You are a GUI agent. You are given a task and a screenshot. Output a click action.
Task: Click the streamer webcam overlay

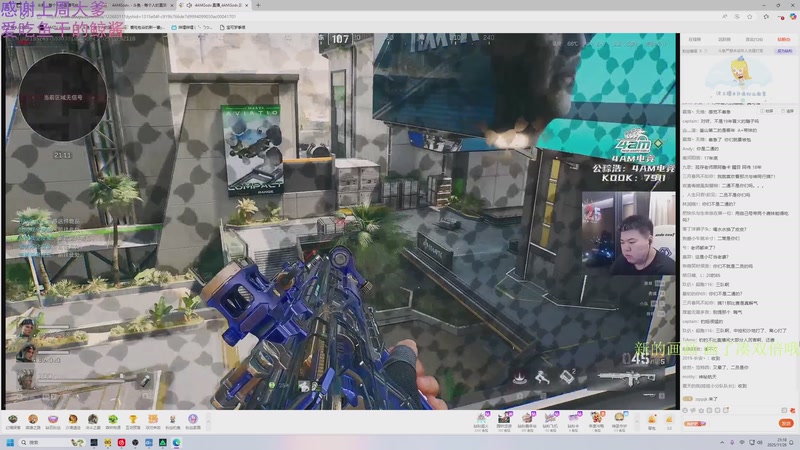pyautogui.click(x=629, y=233)
